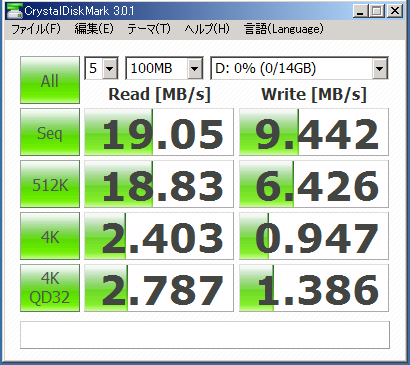Click the 512K write value 6.426

[314, 184]
